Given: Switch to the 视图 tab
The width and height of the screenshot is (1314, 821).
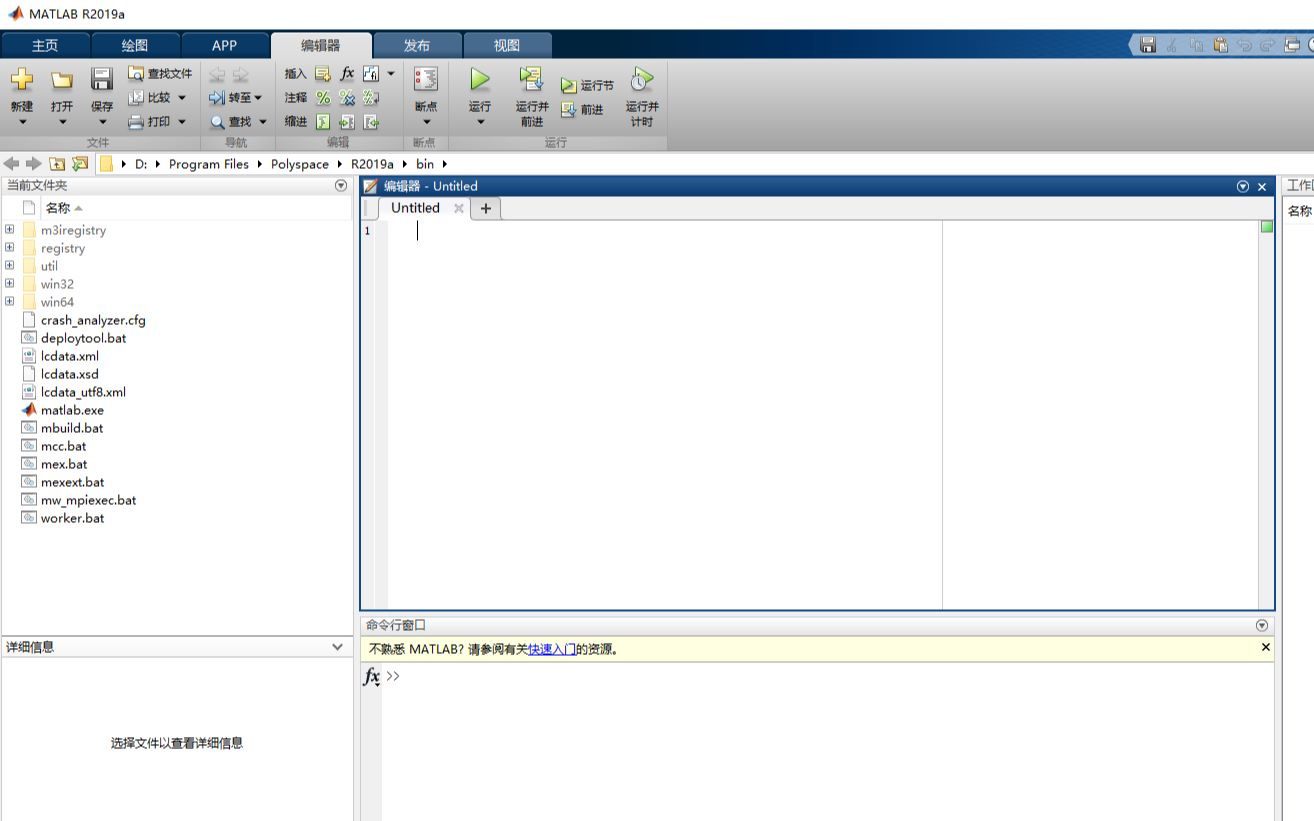Looking at the screenshot, I should [x=507, y=45].
